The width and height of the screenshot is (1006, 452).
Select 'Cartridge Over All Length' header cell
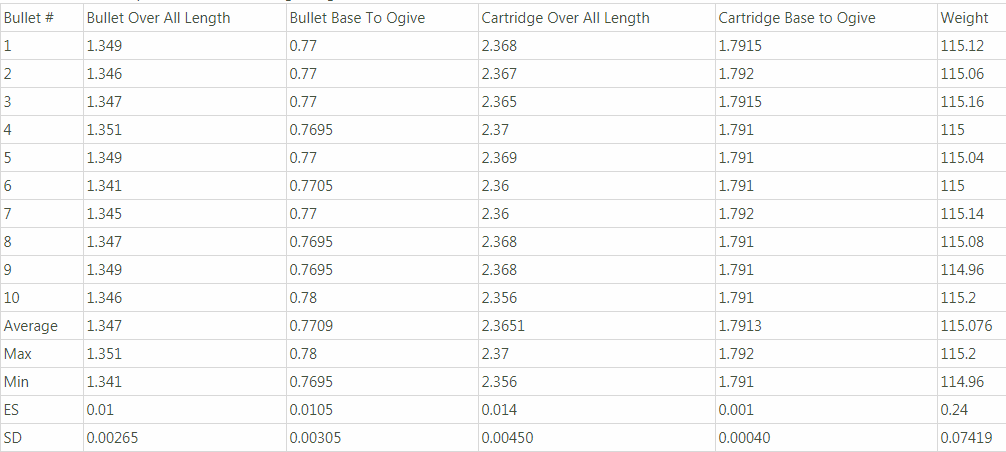(597, 18)
